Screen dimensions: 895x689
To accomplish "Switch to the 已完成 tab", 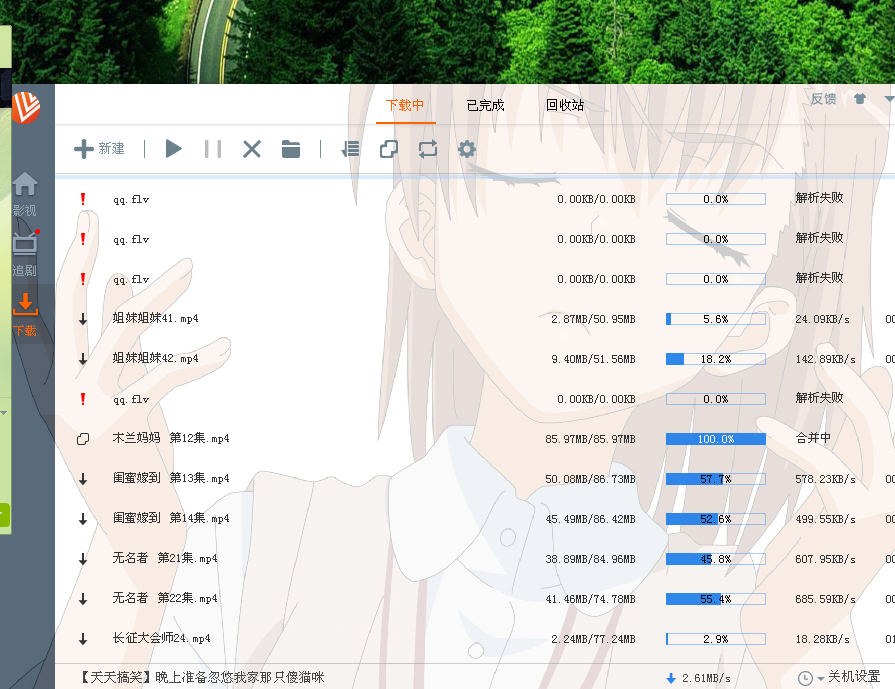I will tap(485, 105).
